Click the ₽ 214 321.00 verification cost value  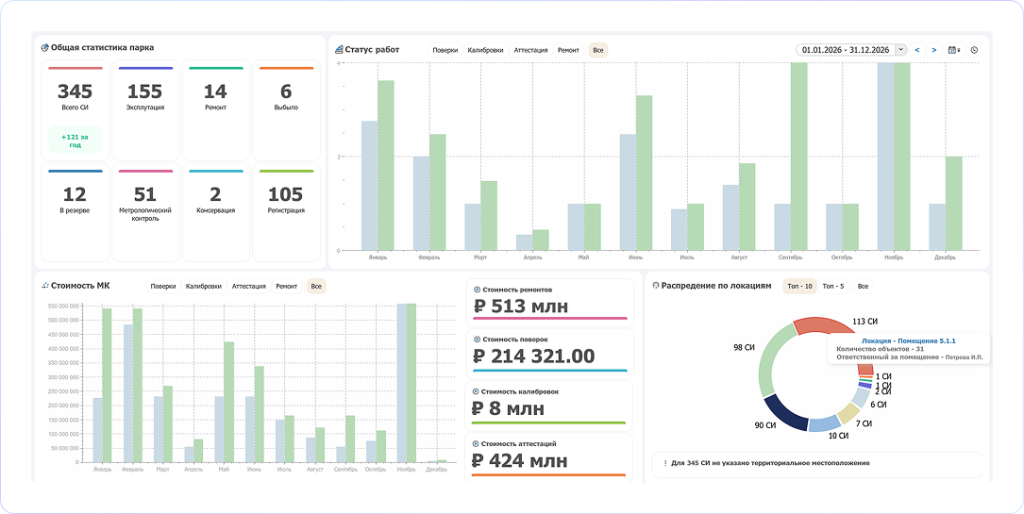[534, 356]
